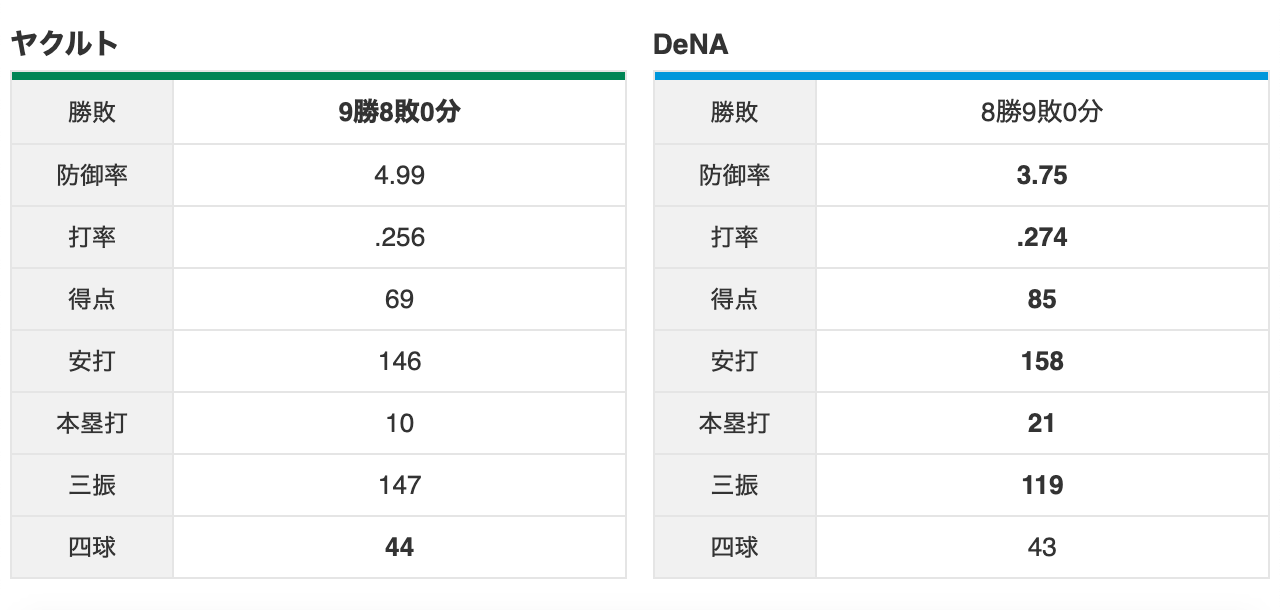Select DeNA record 8勝9敗0分
Viewport: 1280px width, 610px height.
click(x=1042, y=113)
